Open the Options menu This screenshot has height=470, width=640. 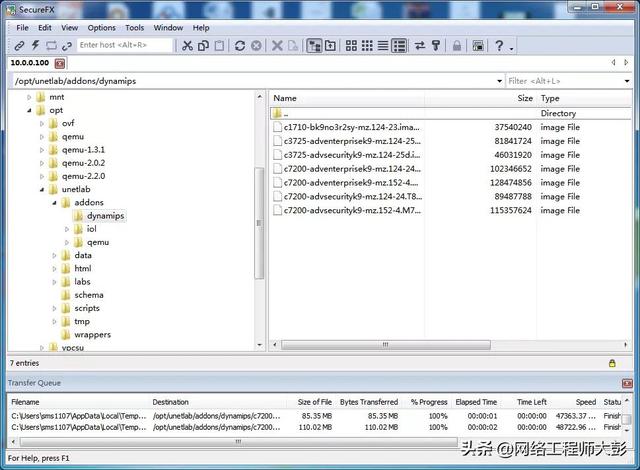click(102, 28)
